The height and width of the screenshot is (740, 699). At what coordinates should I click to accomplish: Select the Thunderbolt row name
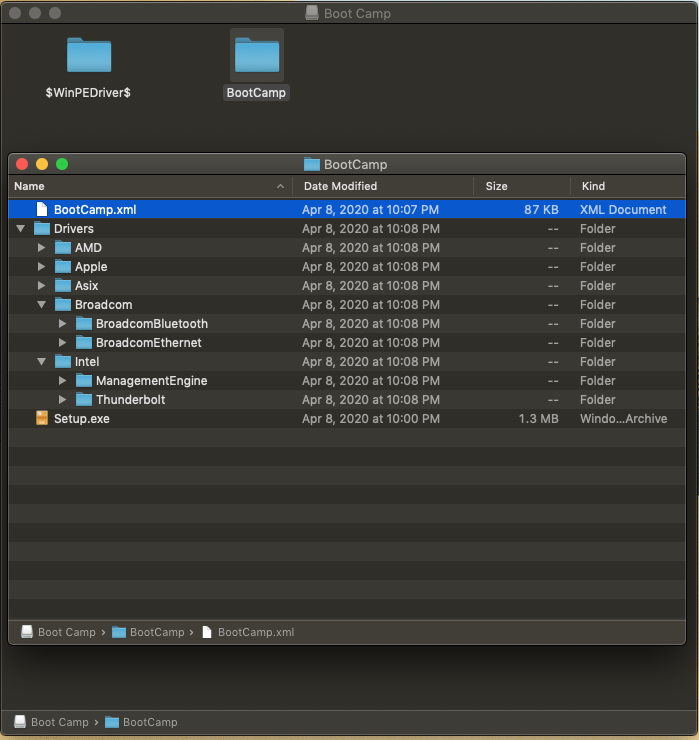pos(131,400)
